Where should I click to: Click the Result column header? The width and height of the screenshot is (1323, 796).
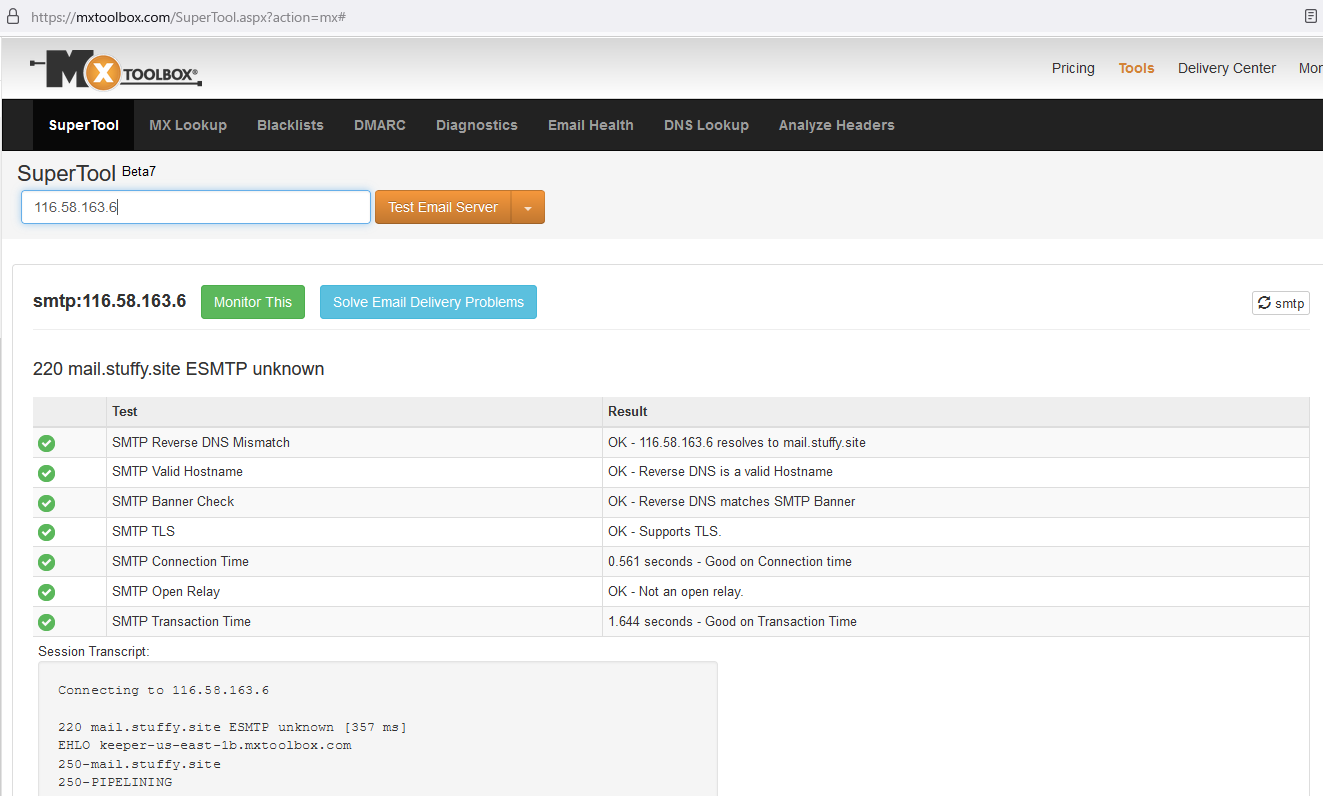tap(628, 411)
